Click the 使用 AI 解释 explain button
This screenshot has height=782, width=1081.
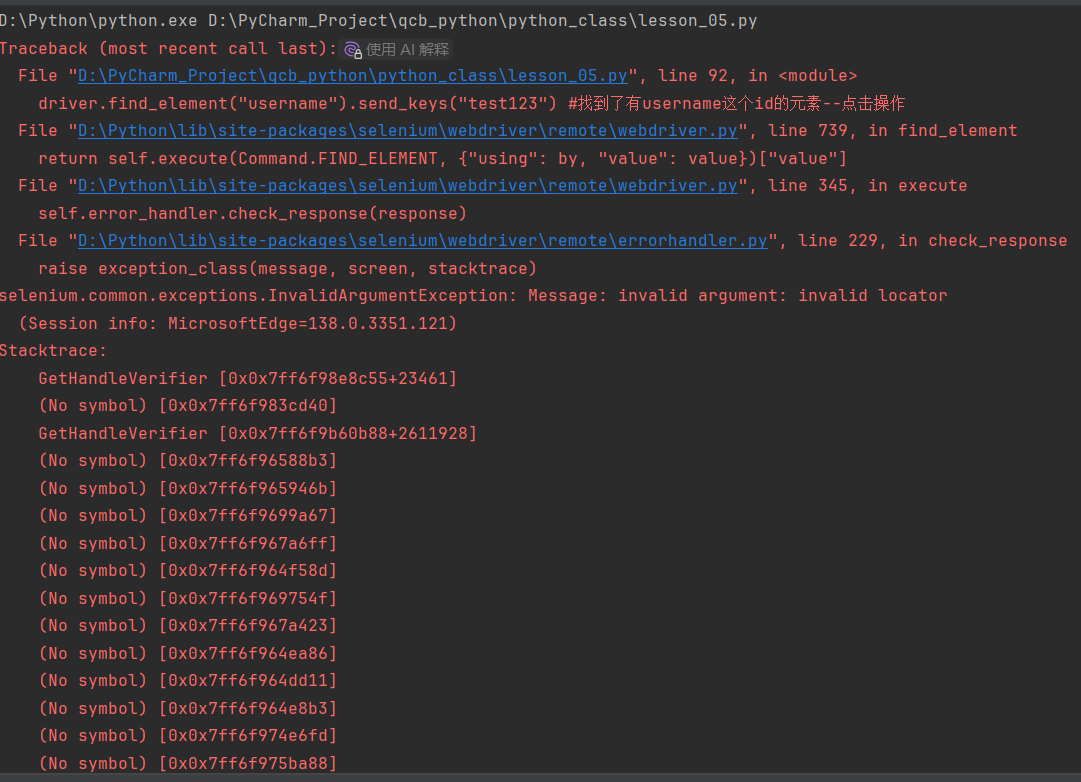pyautogui.click(x=397, y=50)
